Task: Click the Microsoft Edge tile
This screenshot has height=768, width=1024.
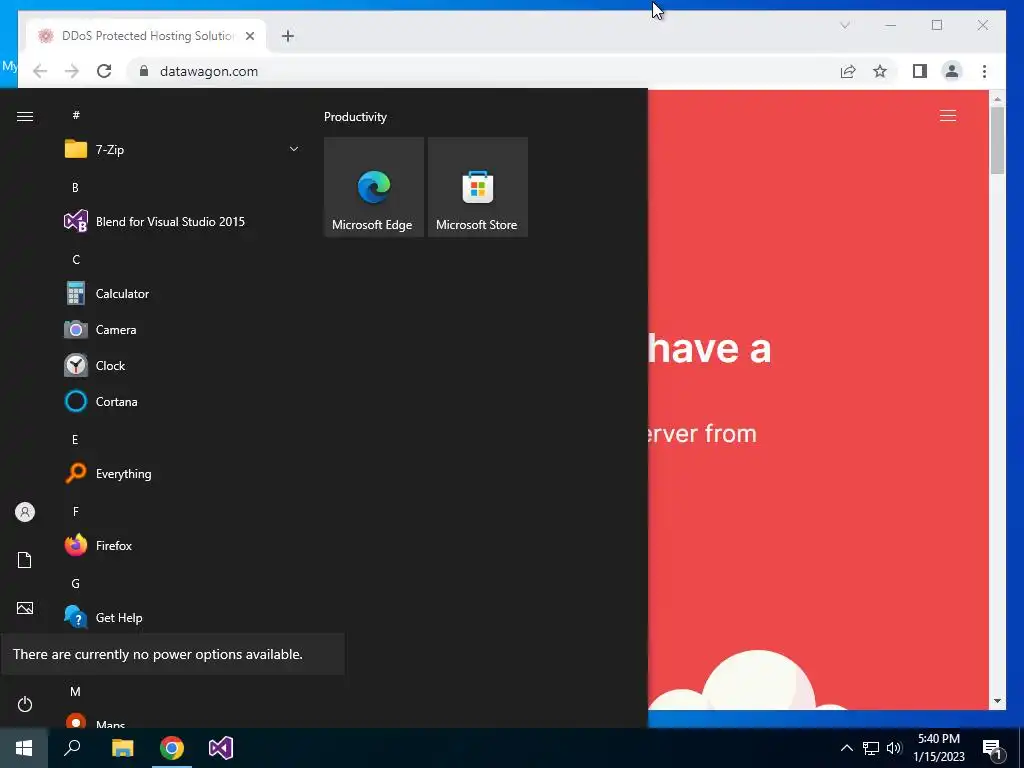Action: coord(374,187)
